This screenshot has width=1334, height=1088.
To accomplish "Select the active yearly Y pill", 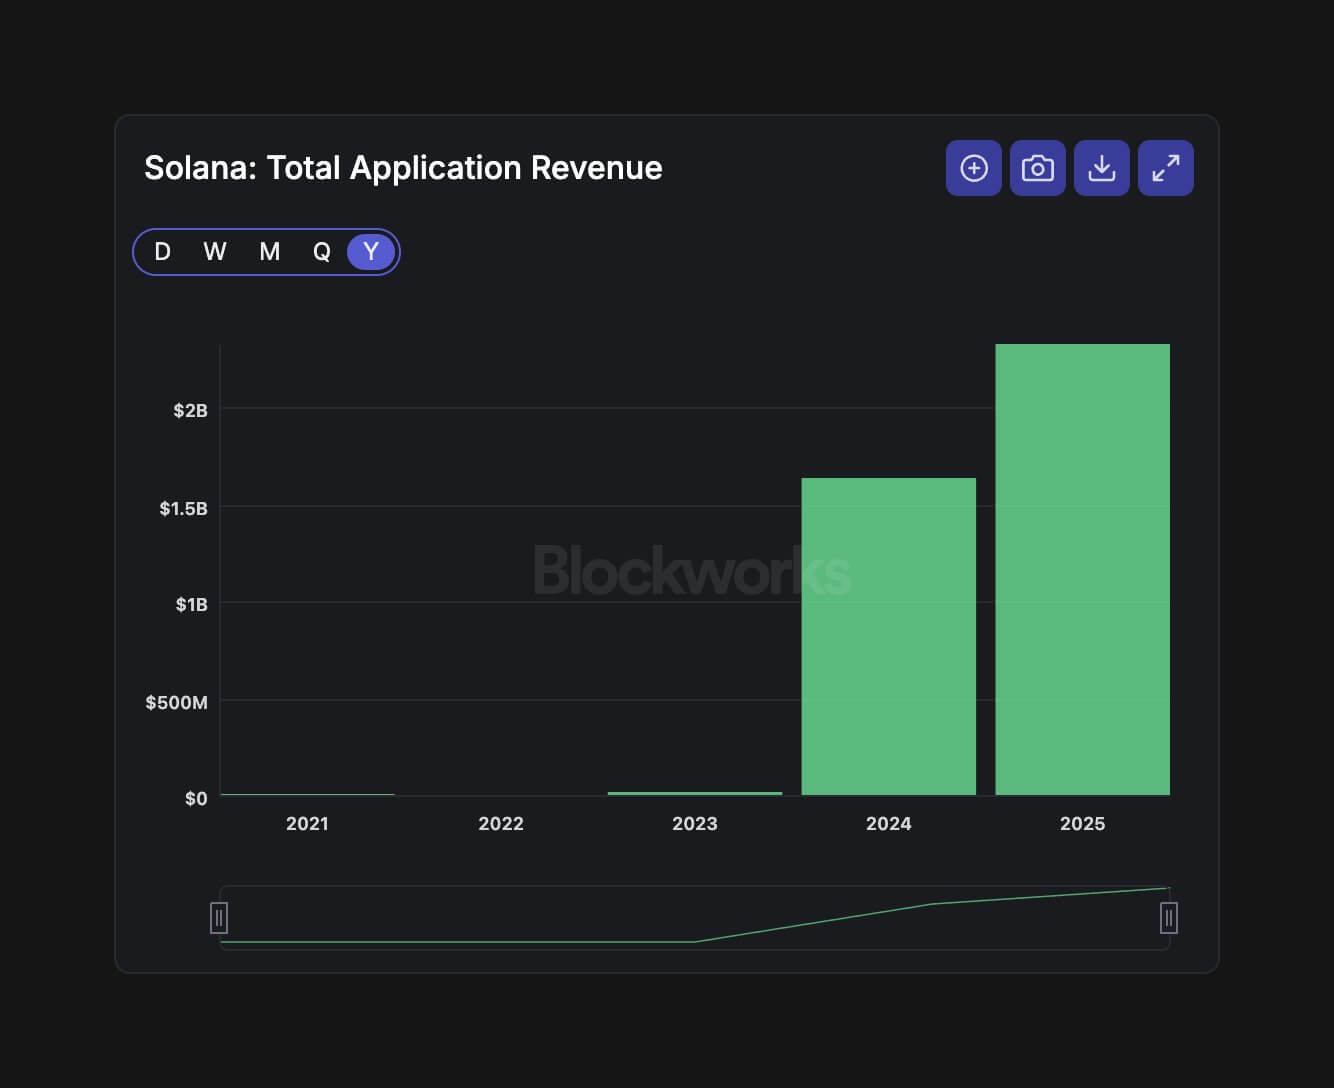I will click(370, 251).
